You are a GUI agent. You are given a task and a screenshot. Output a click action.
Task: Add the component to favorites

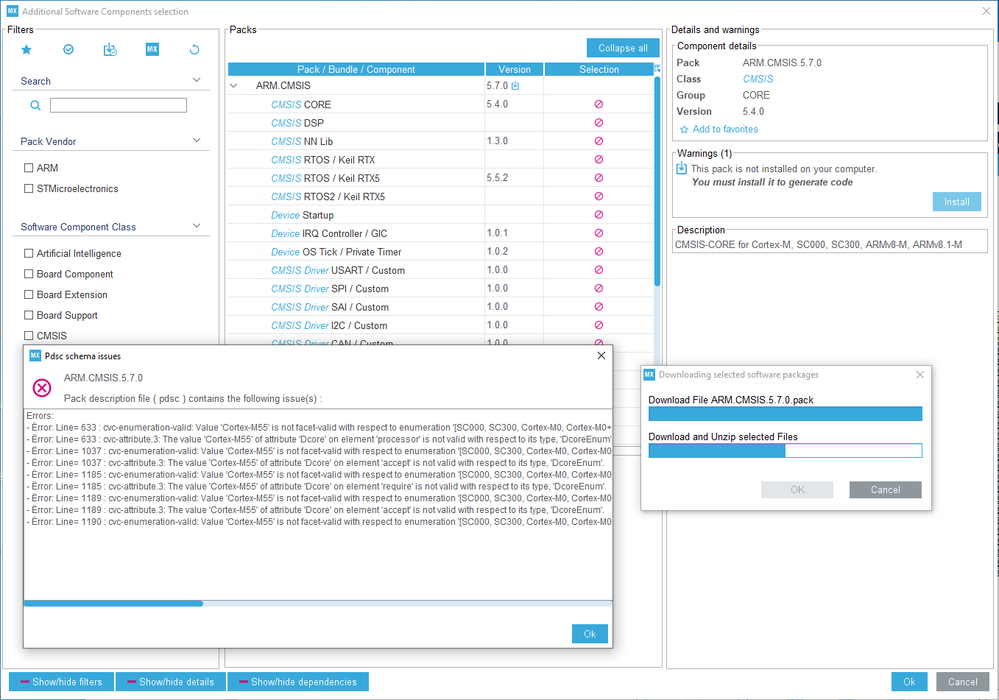click(719, 129)
